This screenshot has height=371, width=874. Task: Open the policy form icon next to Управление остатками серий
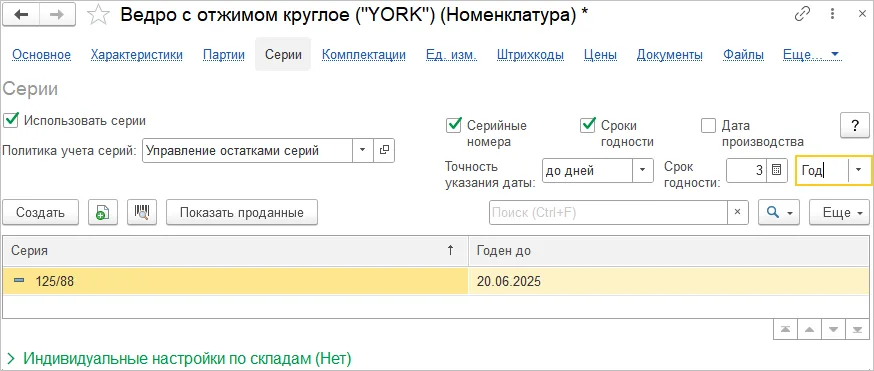[x=384, y=150]
